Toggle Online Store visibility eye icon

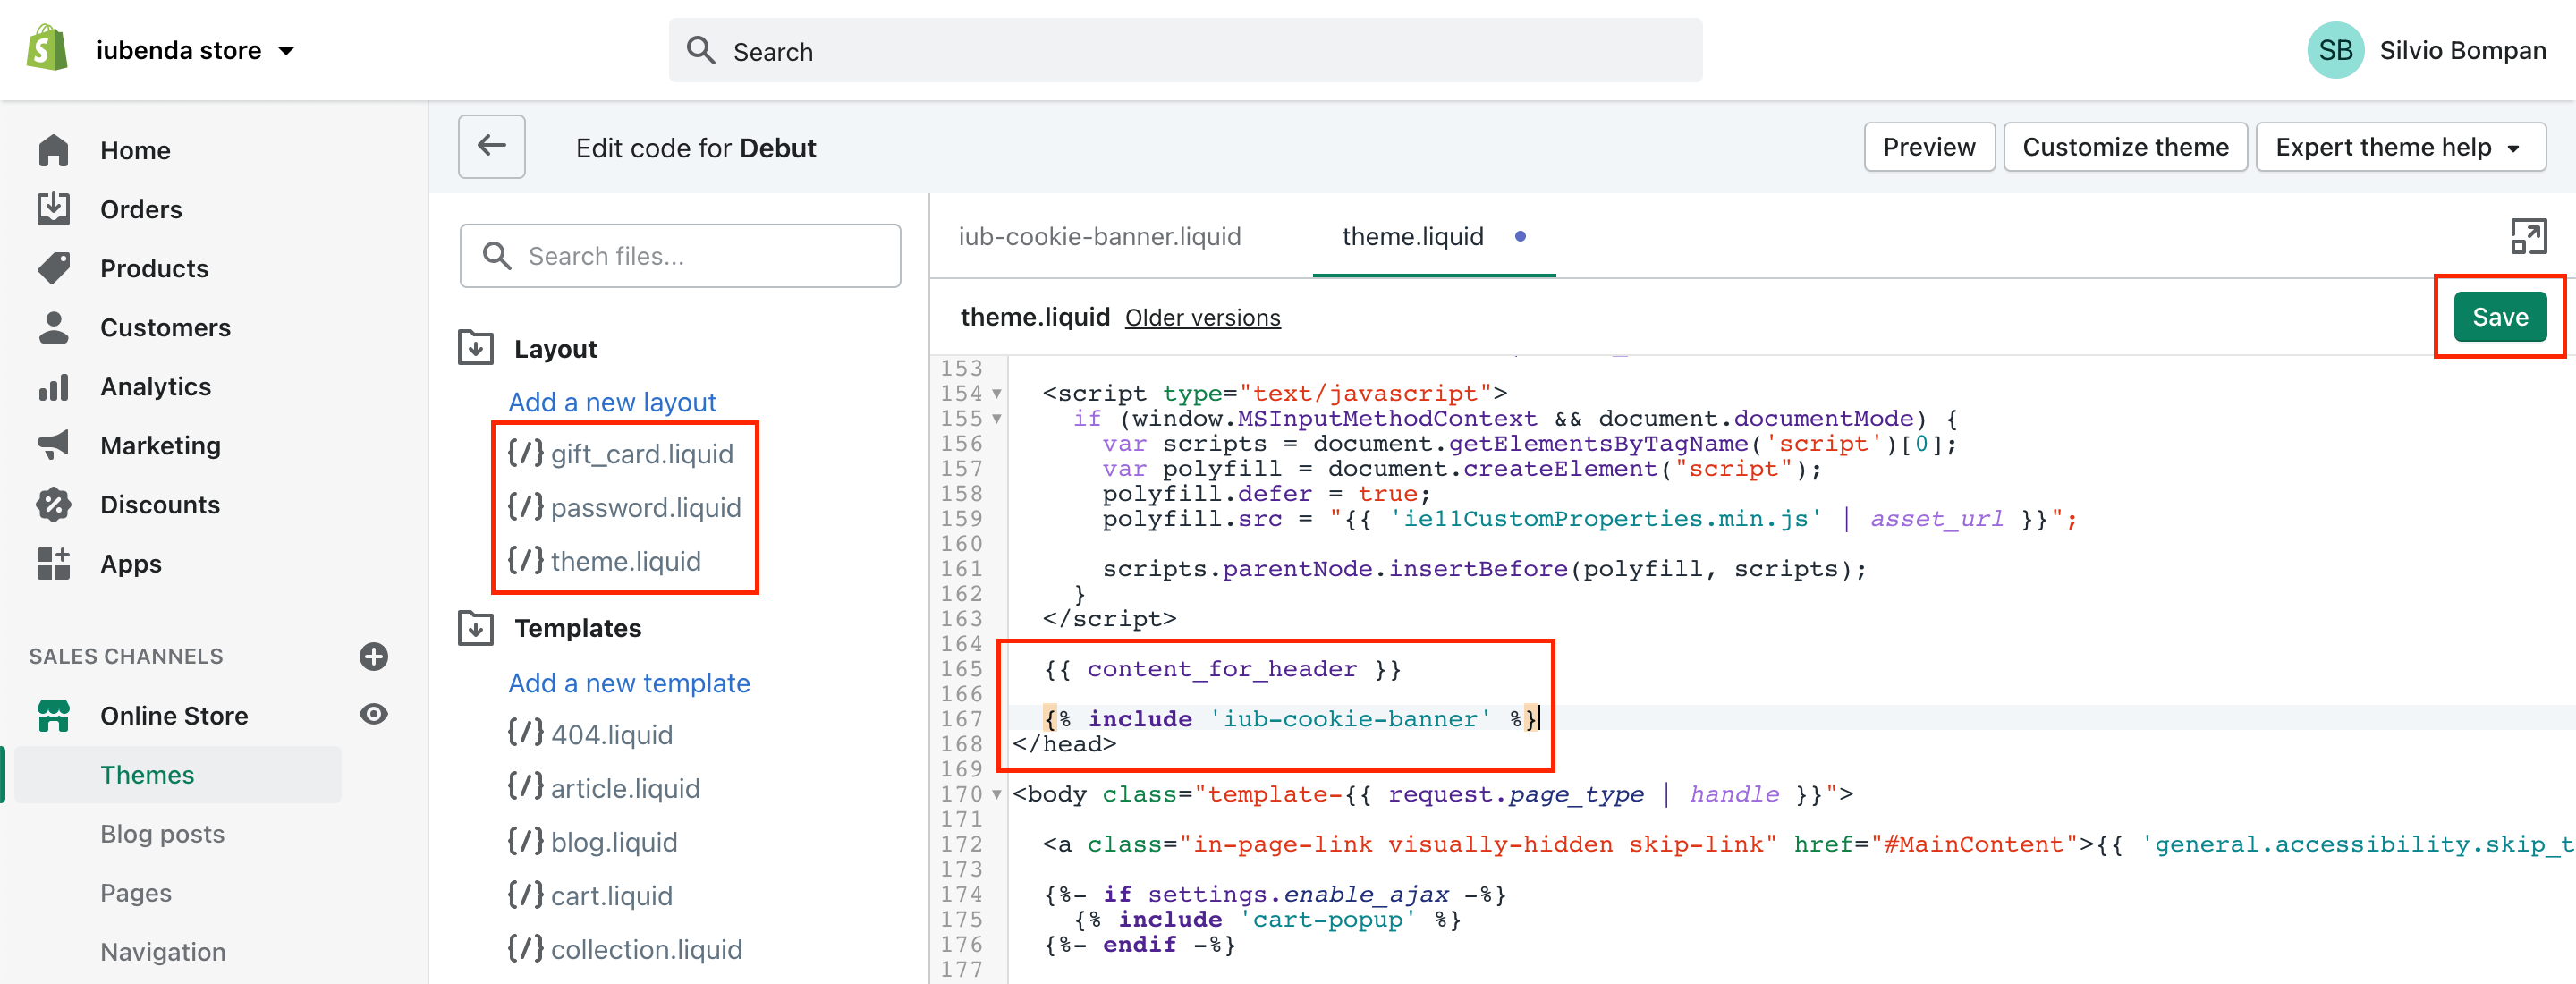(x=373, y=714)
